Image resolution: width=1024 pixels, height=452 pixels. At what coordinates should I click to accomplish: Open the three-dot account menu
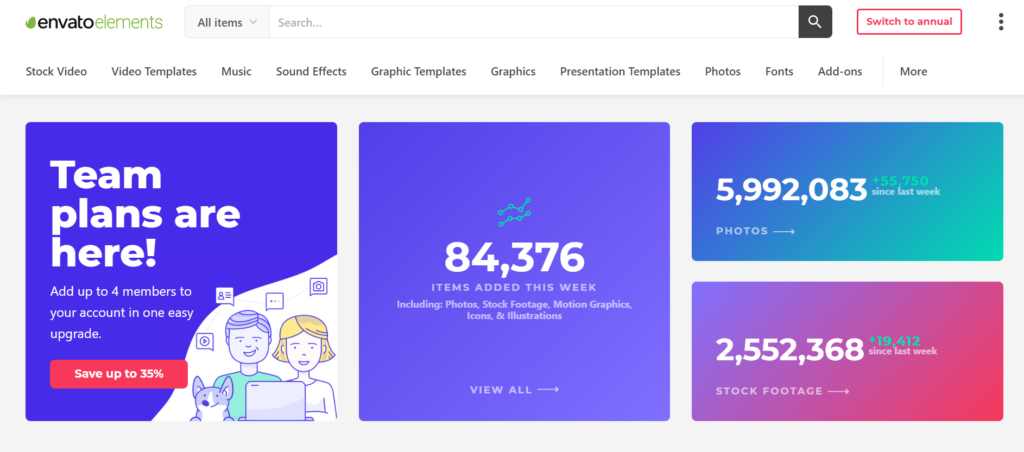[1000, 22]
